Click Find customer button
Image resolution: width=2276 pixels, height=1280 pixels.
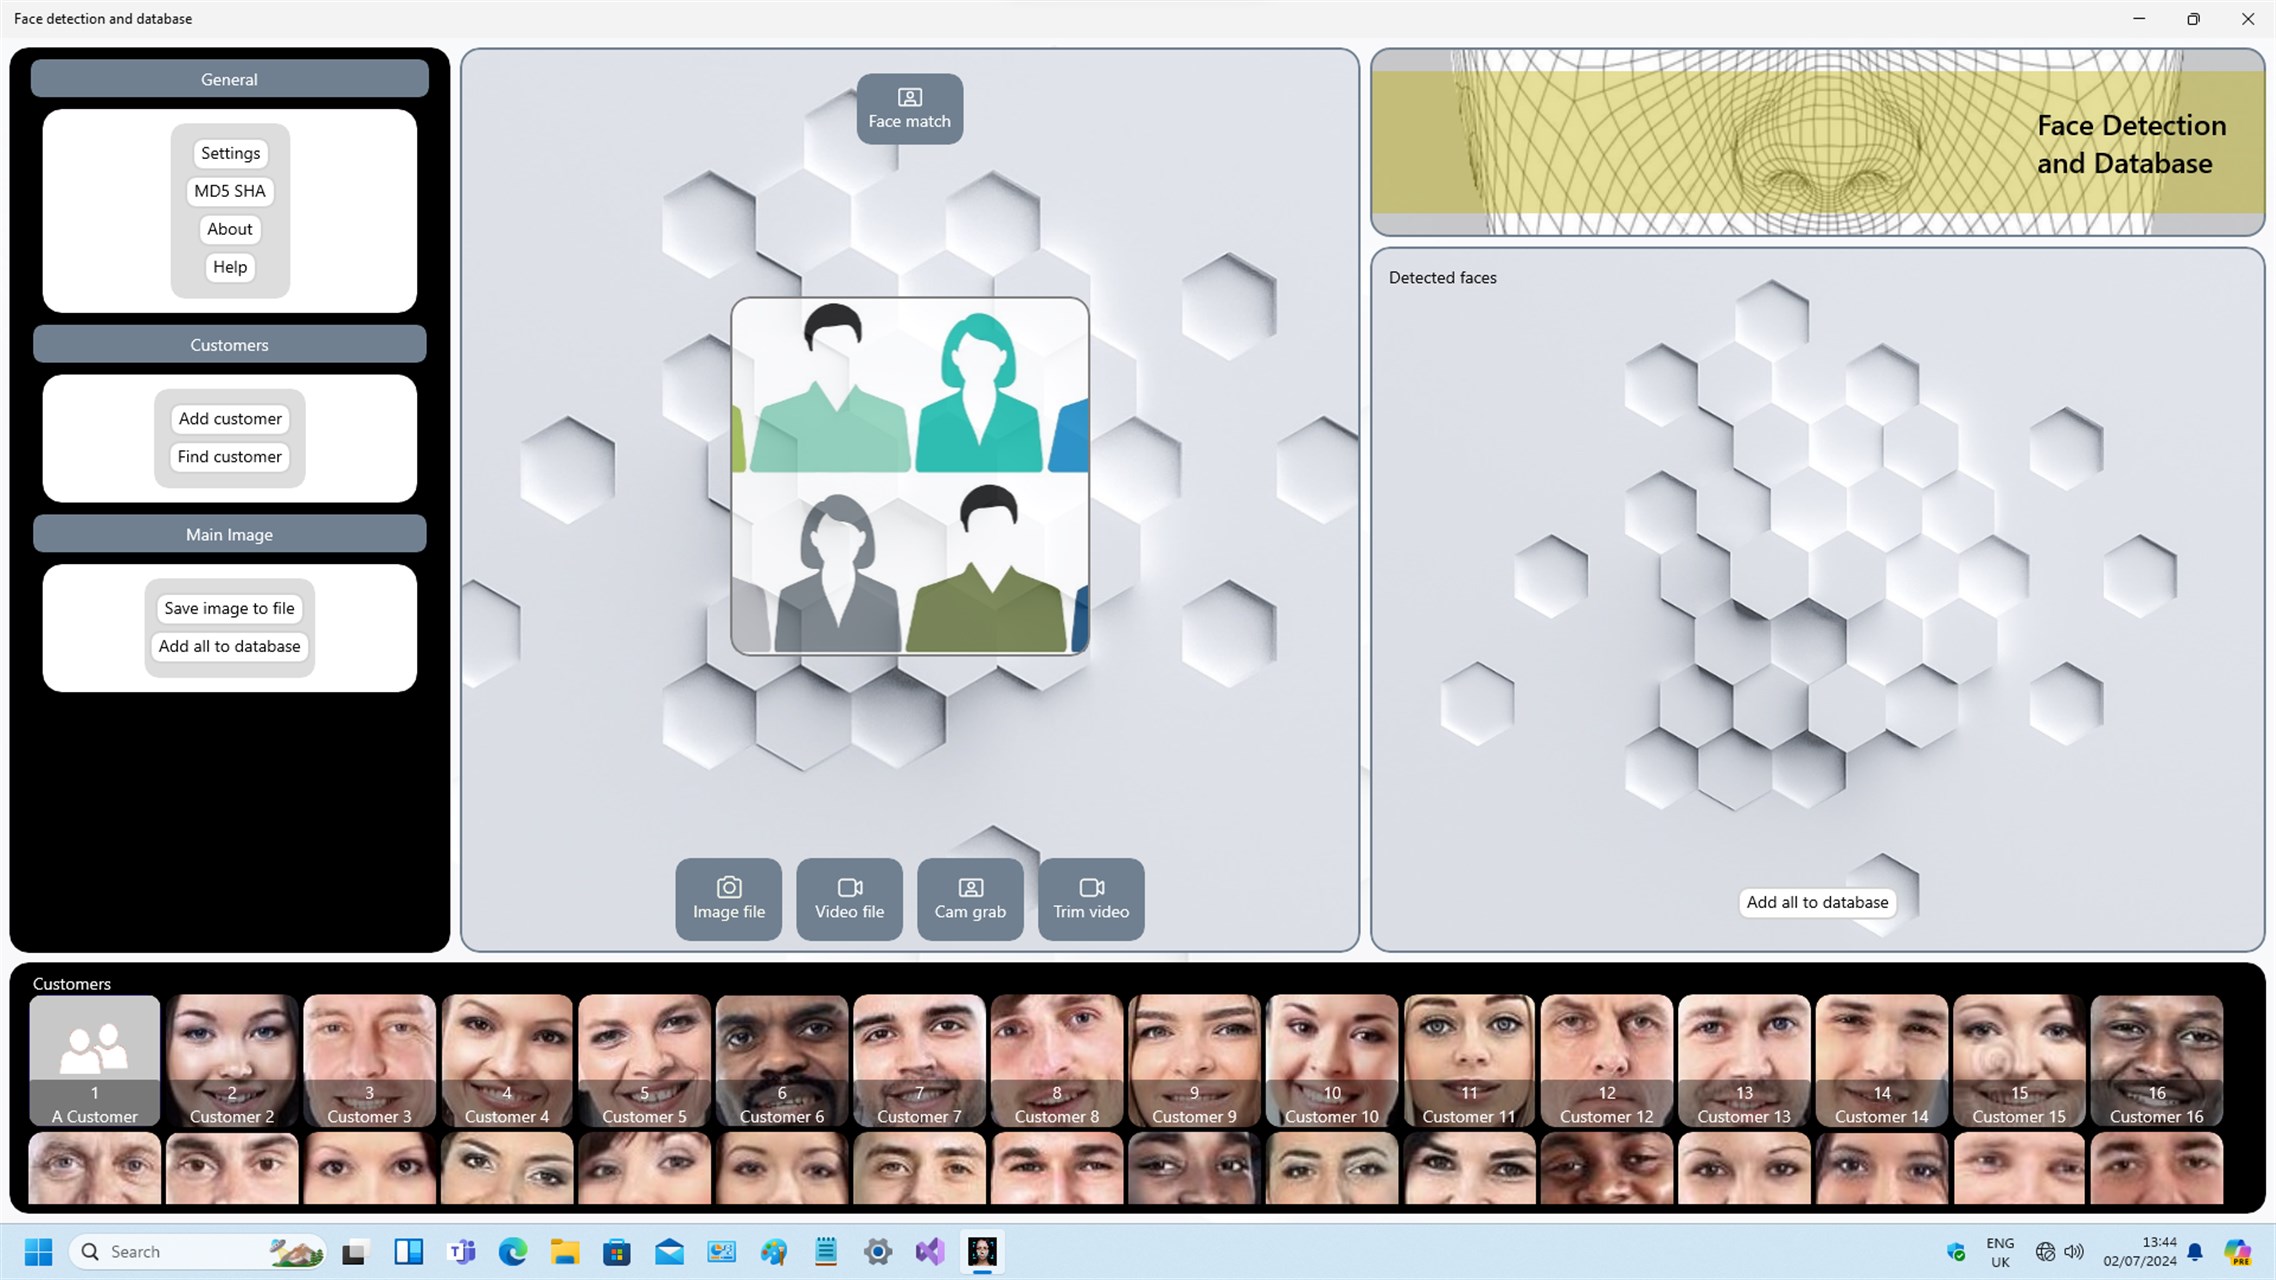pyautogui.click(x=230, y=457)
